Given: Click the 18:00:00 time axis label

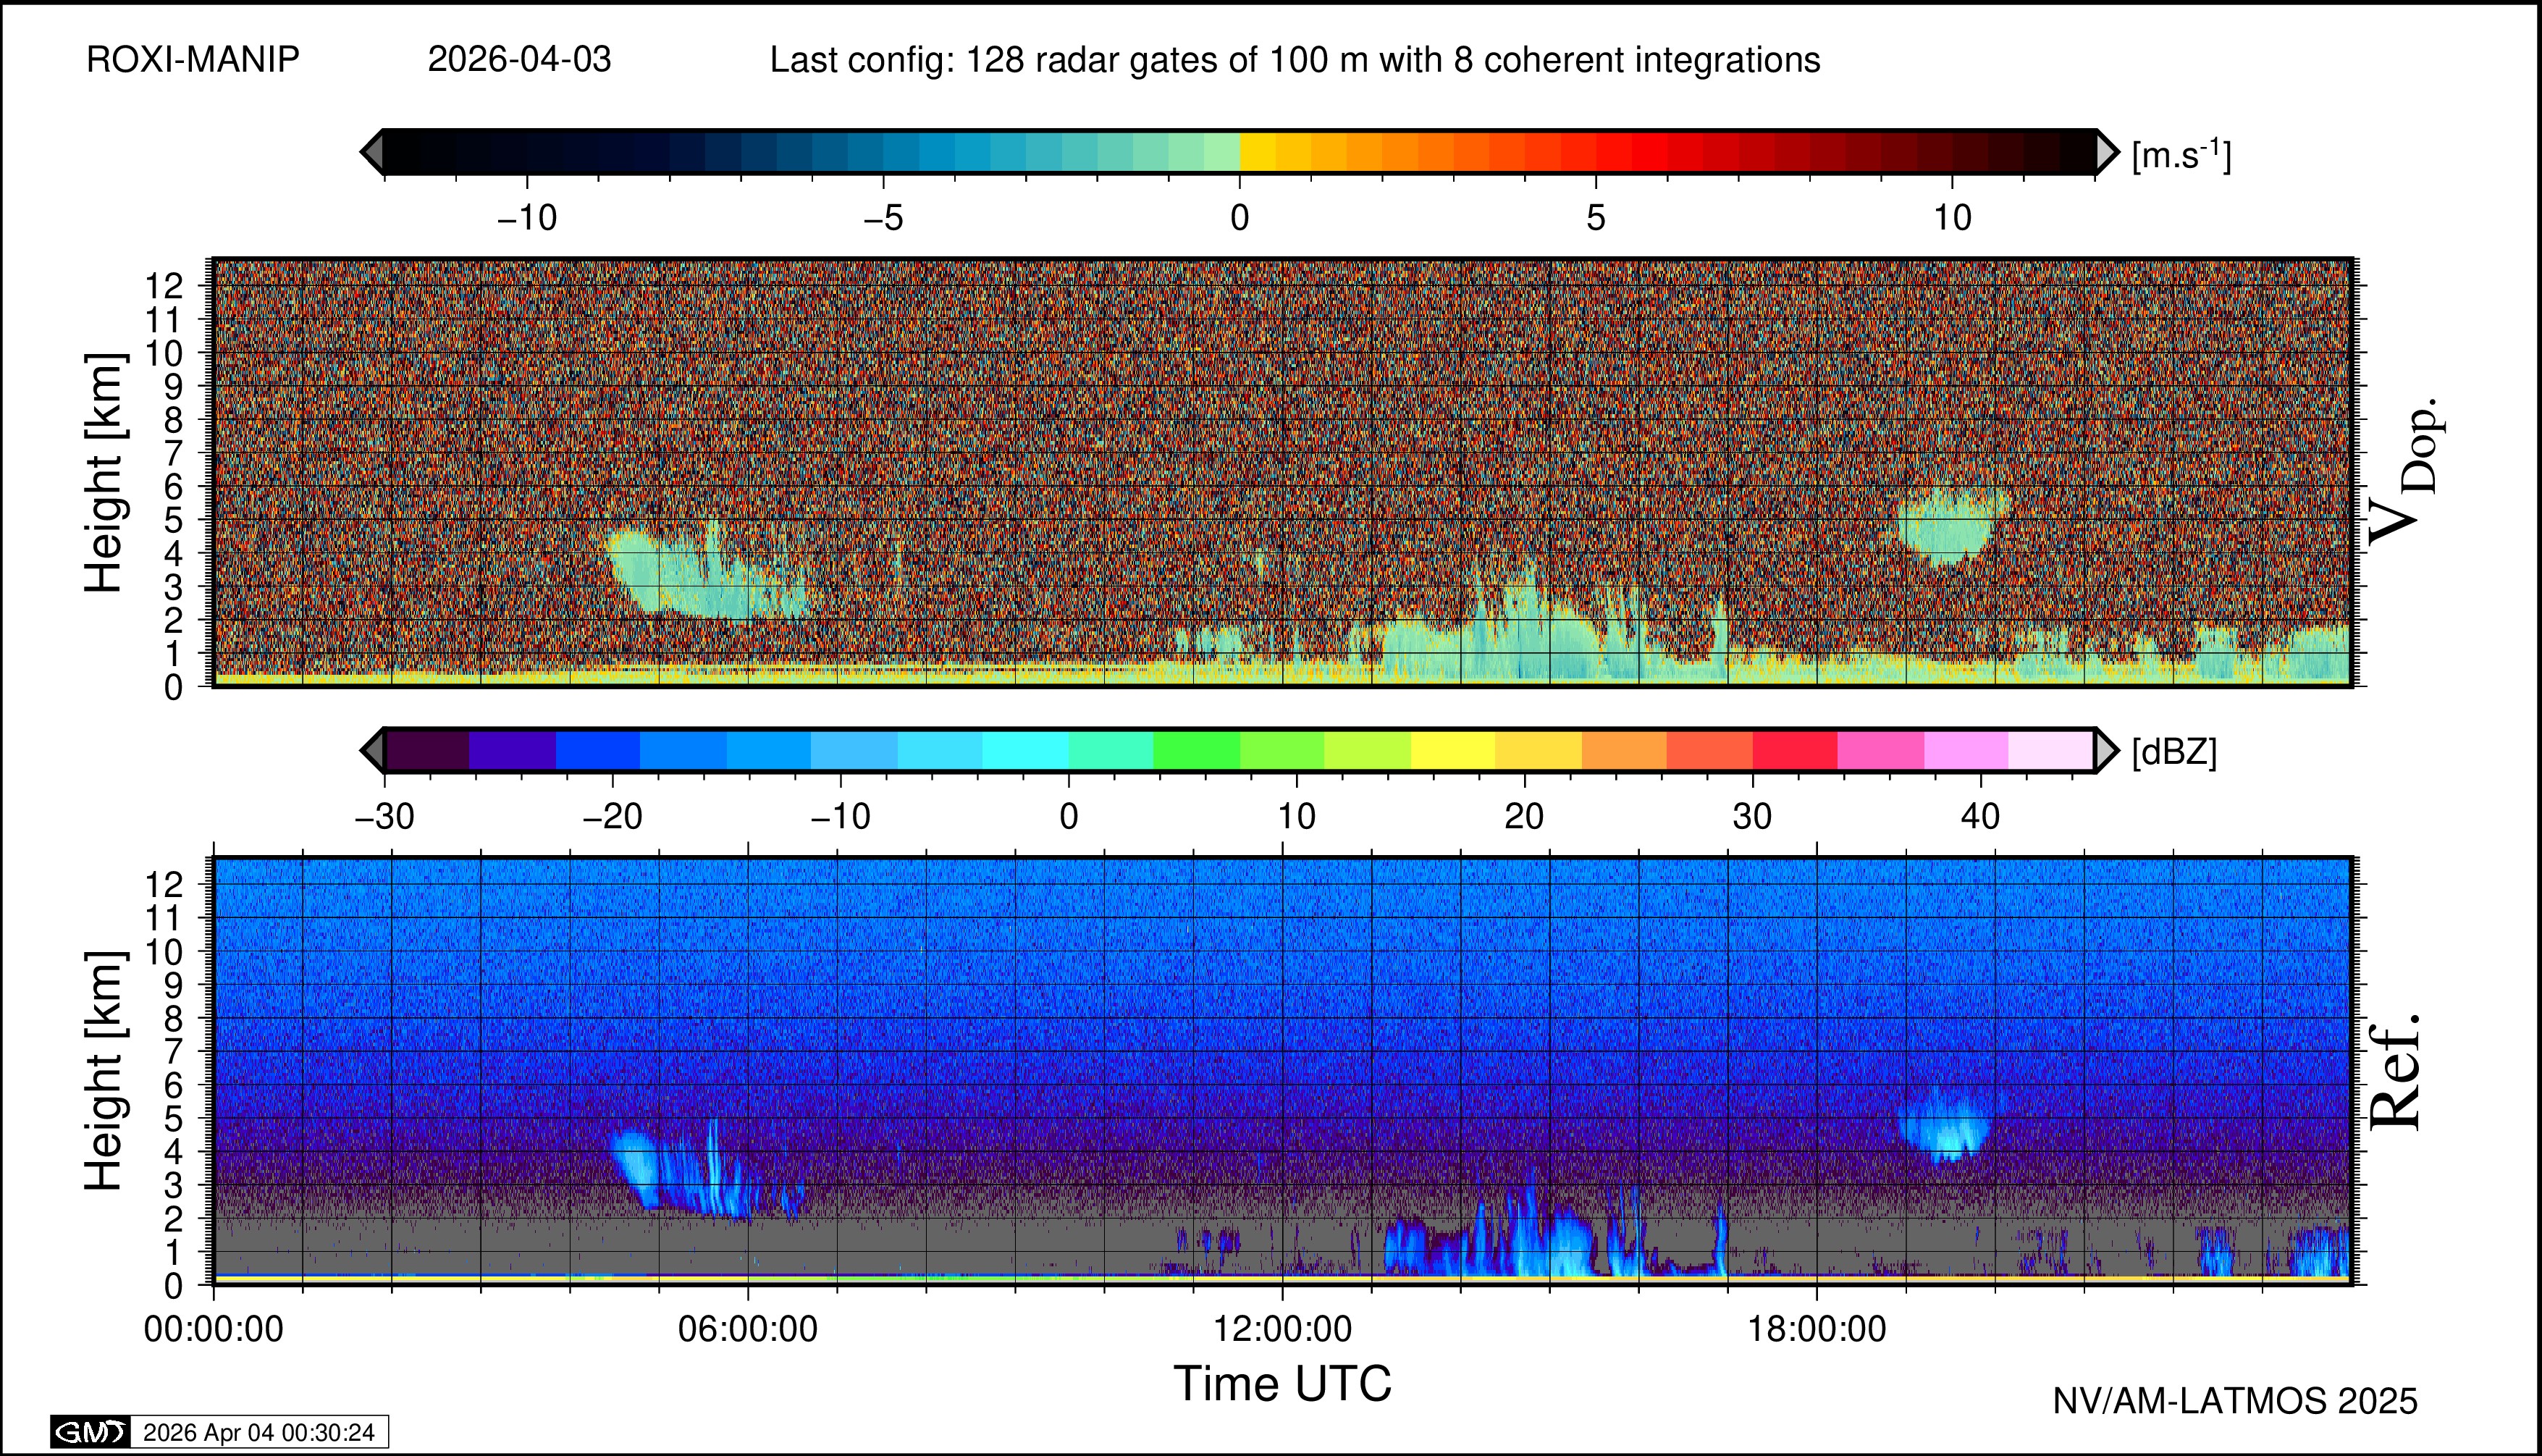Looking at the screenshot, I should click(x=1816, y=1329).
